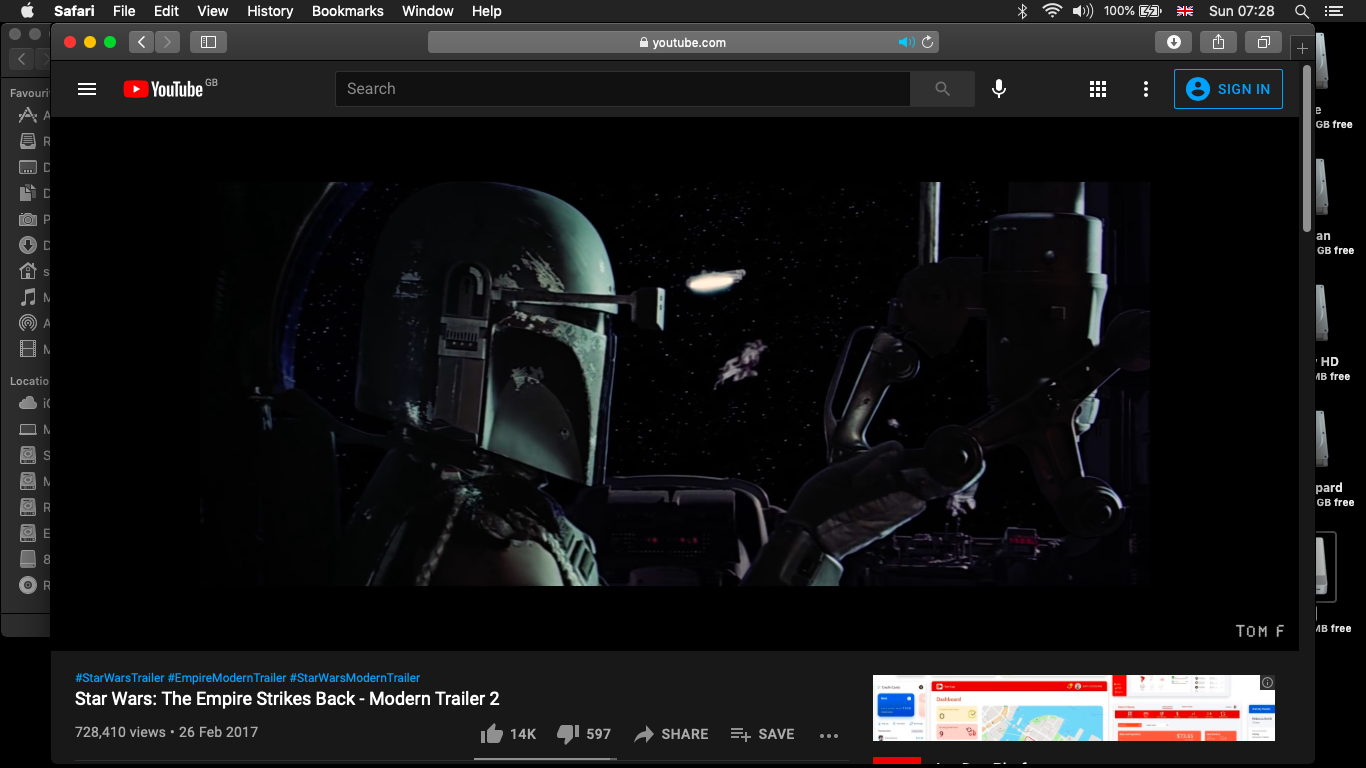This screenshot has height=768, width=1366.
Task: Click the Bluetooth status icon
Action: tap(1022, 11)
